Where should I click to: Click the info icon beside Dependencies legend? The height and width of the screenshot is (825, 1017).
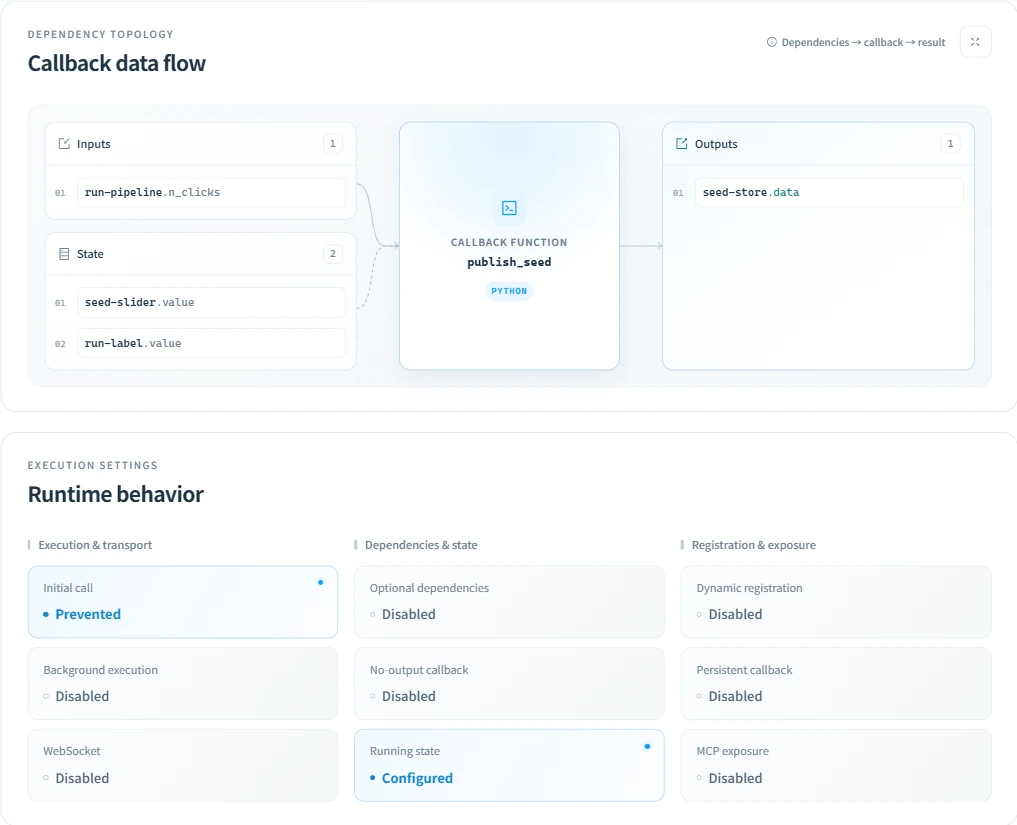772,42
